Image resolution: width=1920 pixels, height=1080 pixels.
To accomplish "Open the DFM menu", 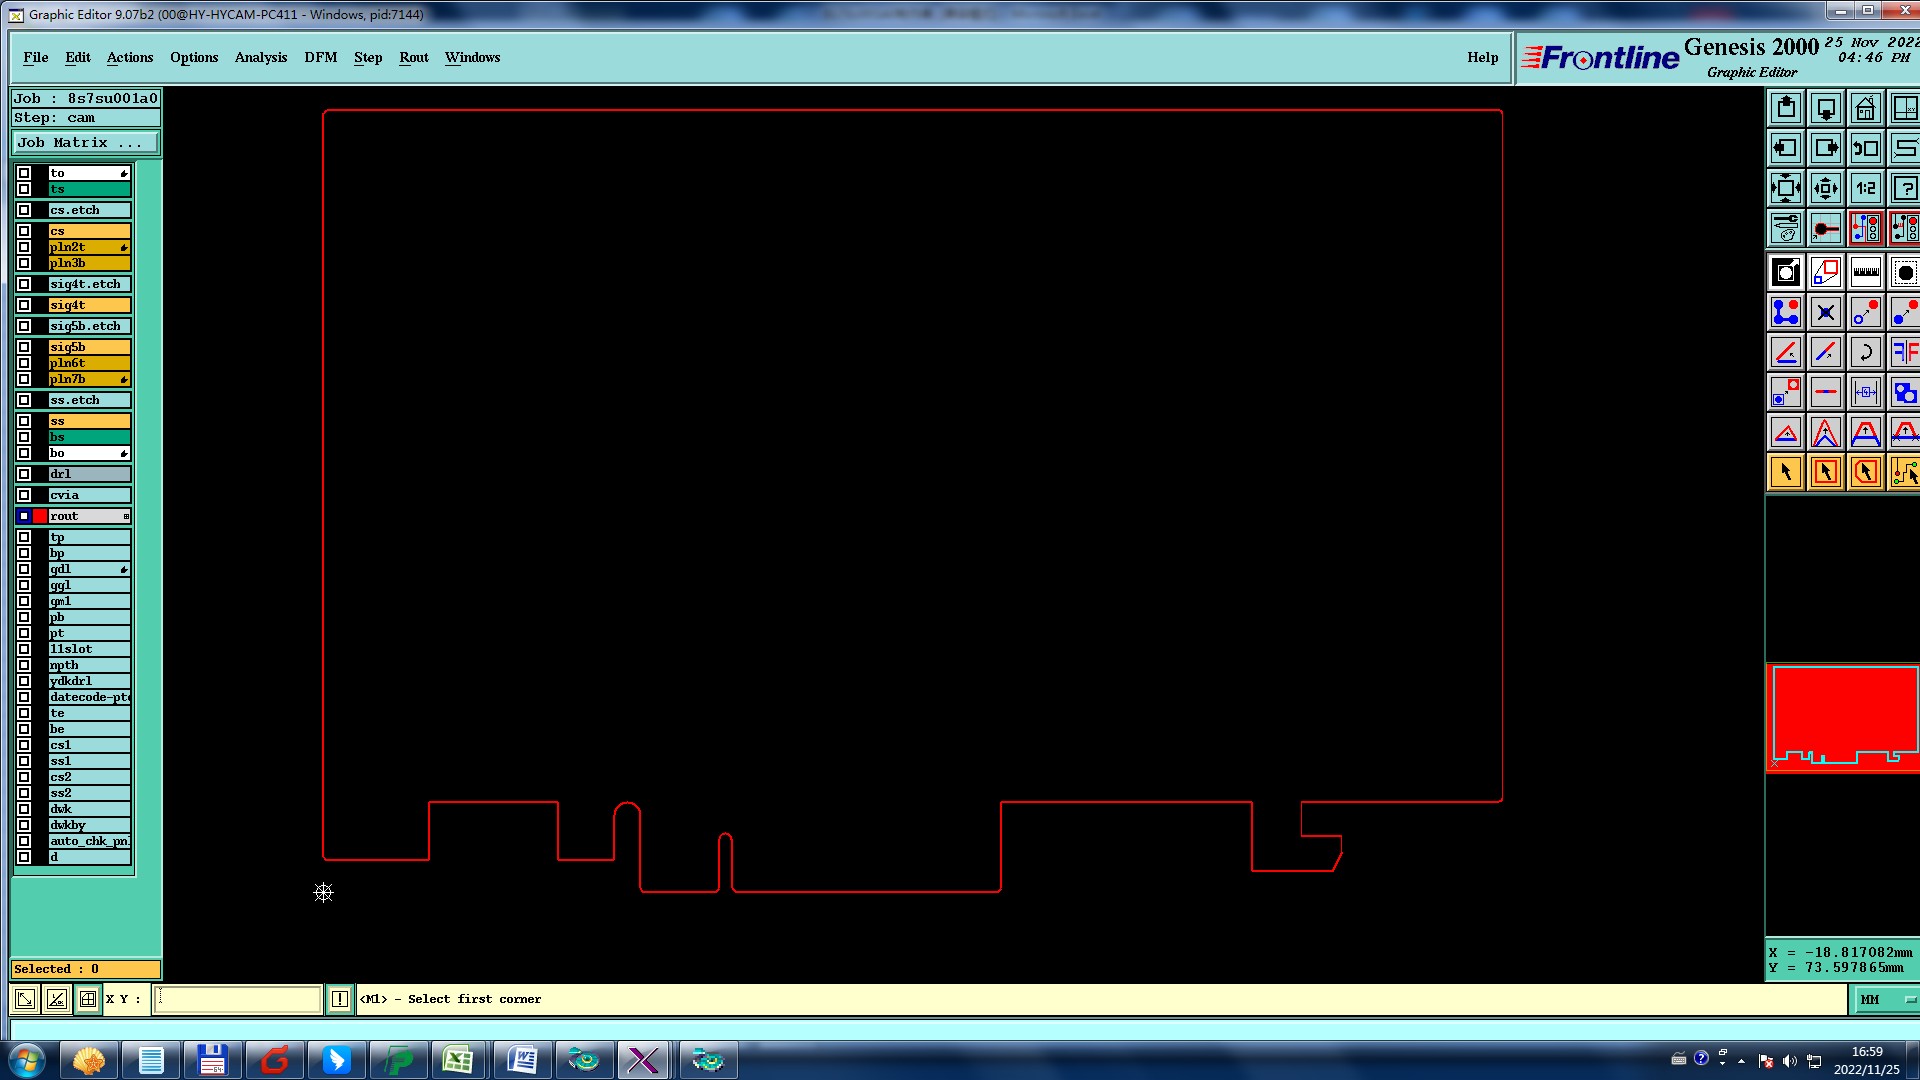I will (x=320, y=57).
